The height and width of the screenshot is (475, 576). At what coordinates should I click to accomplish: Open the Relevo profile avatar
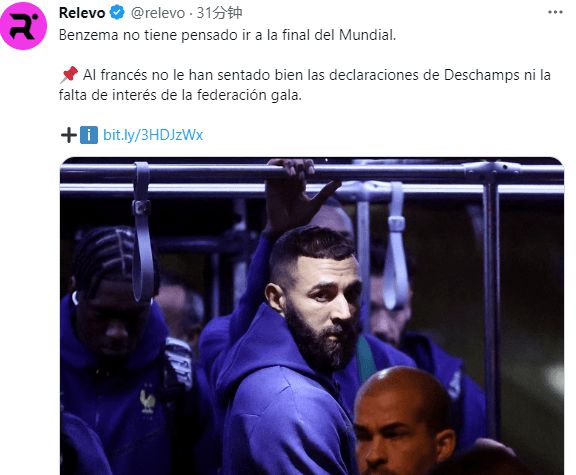point(24,26)
